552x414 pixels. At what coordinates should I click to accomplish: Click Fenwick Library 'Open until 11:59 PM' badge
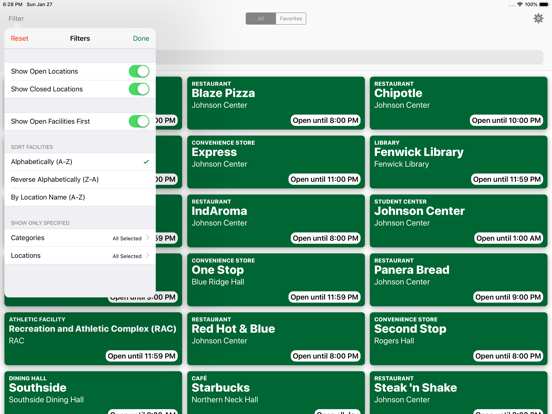[x=507, y=179]
